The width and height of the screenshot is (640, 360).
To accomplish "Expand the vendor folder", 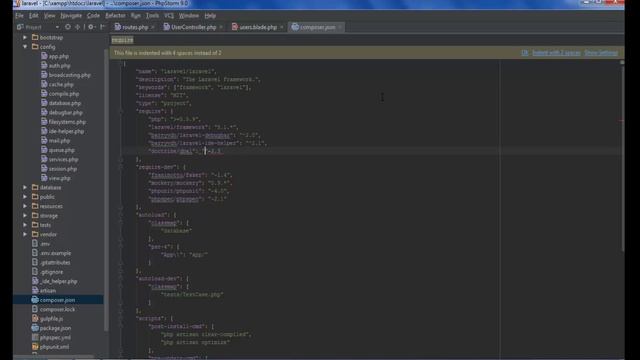I will pos(25,234).
